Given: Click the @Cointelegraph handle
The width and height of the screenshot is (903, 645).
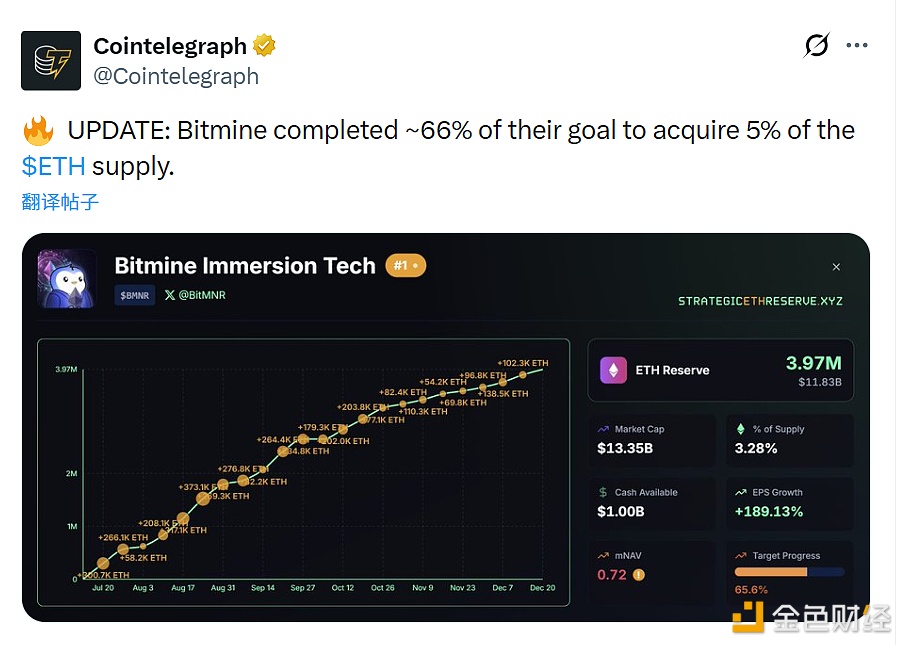Looking at the screenshot, I should point(175,75).
